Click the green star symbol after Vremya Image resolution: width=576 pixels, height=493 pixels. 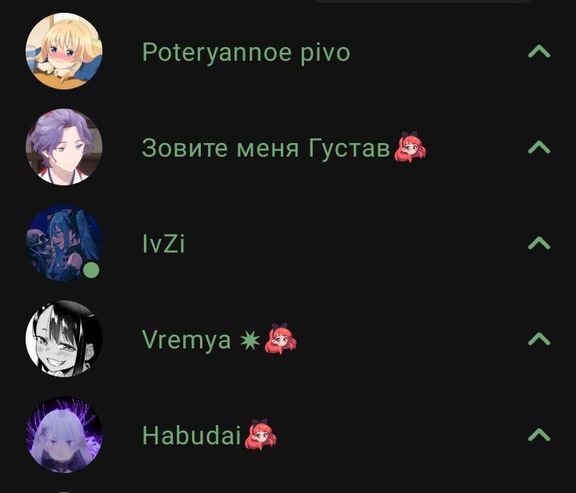coord(250,341)
